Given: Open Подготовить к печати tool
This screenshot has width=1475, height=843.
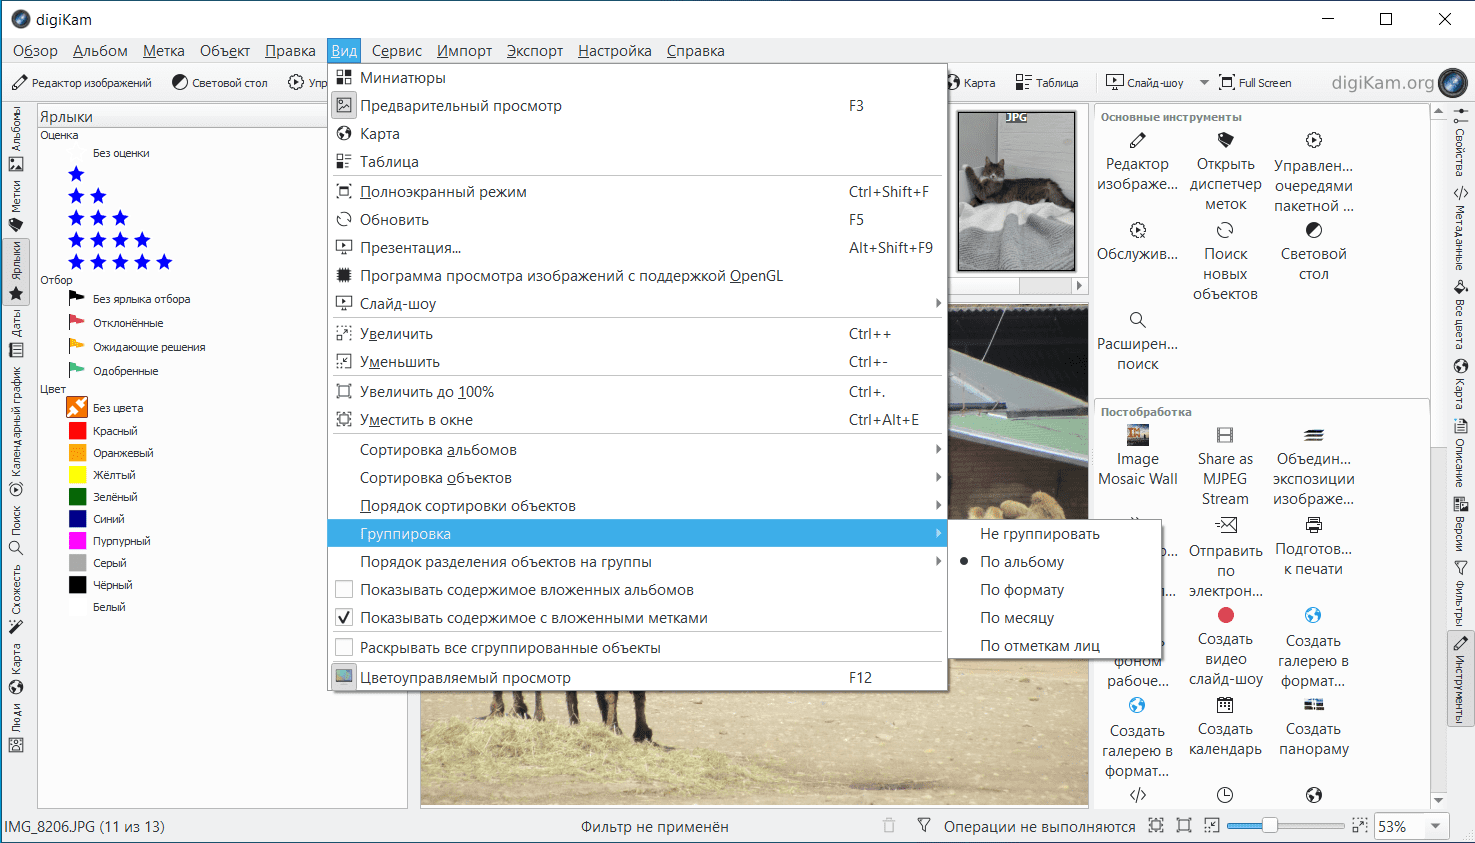Looking at the screenshot, I should (x=1313, y=525).
